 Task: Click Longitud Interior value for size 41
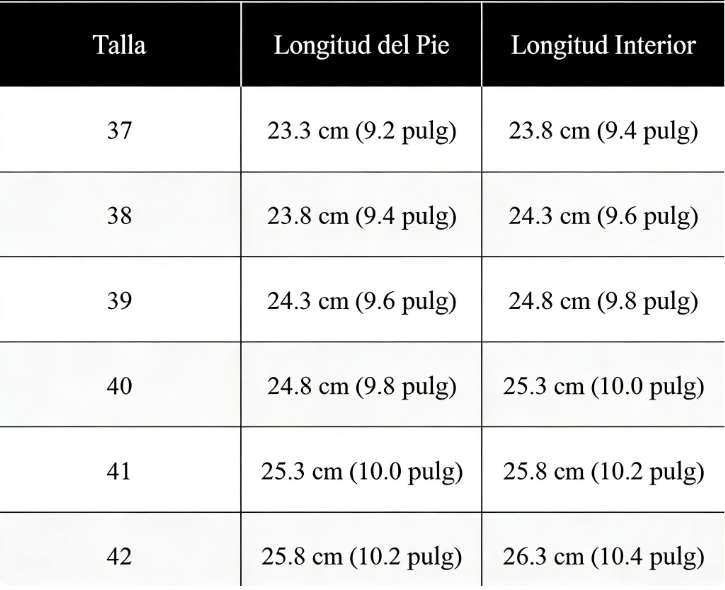click(x=603, y=471)
